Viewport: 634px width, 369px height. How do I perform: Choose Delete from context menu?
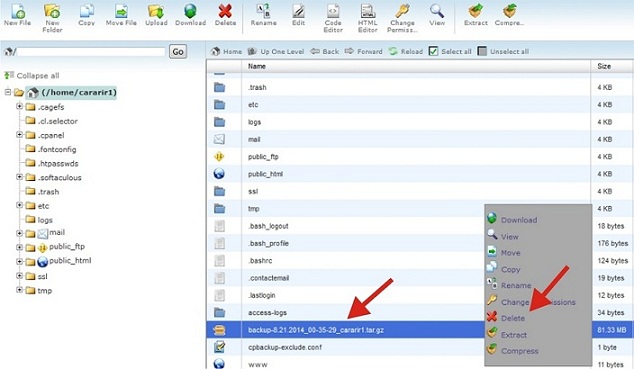coord(513,318)
